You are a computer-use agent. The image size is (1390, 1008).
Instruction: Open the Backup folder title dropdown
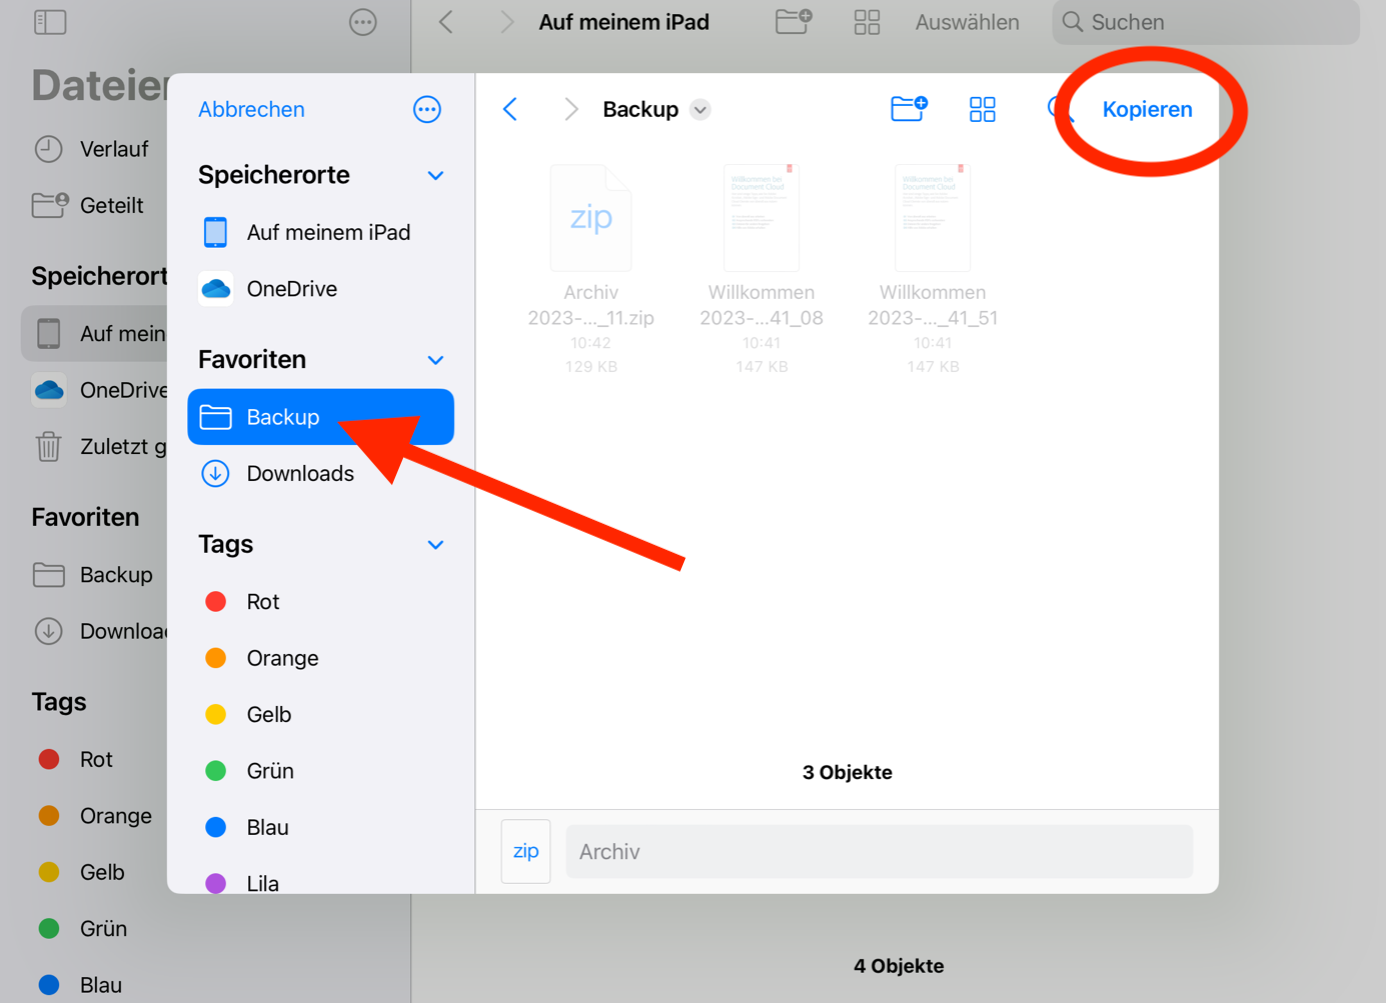click(x=700, y=110)
